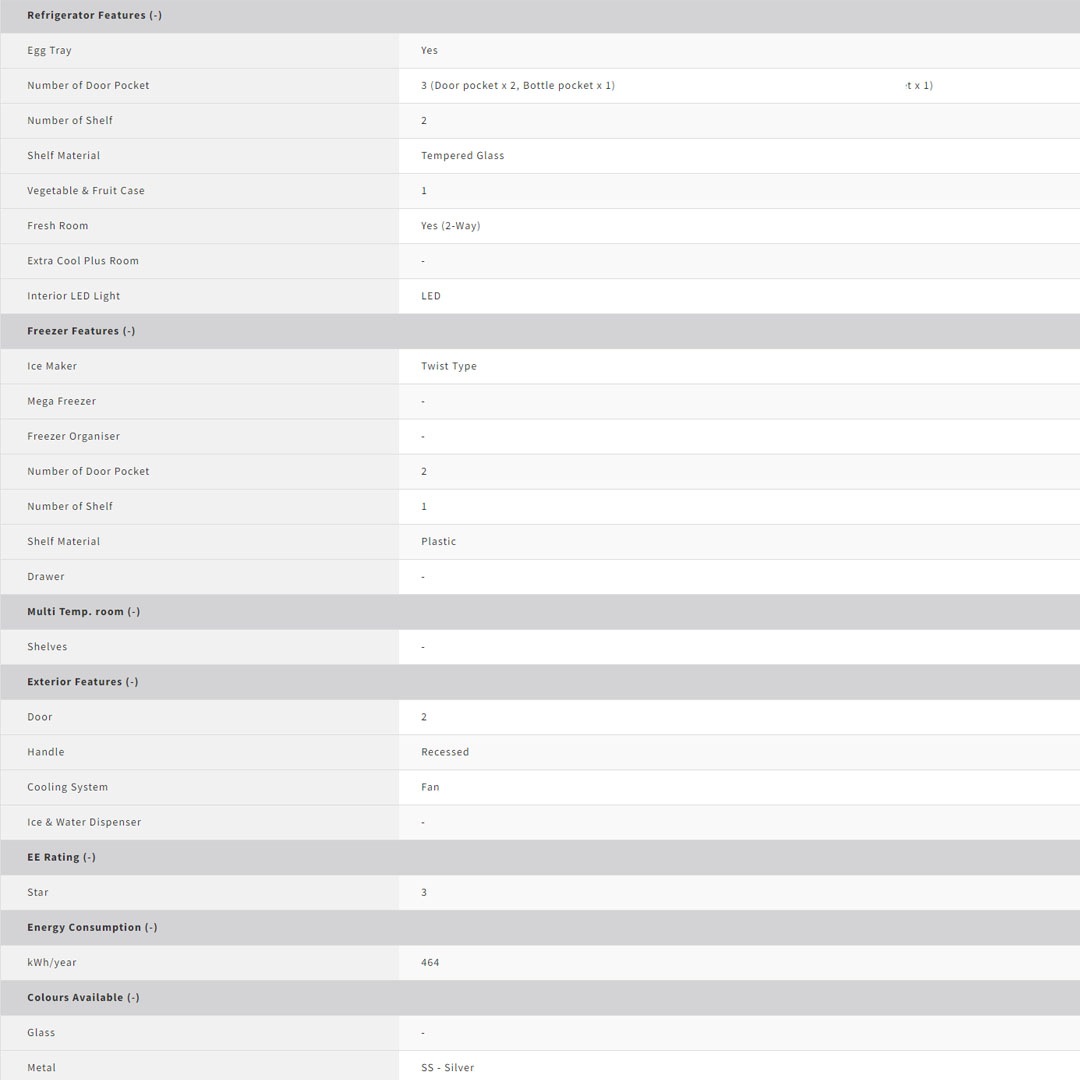
Task: Click the Mega Freezer row label
Action: [61, 401]
